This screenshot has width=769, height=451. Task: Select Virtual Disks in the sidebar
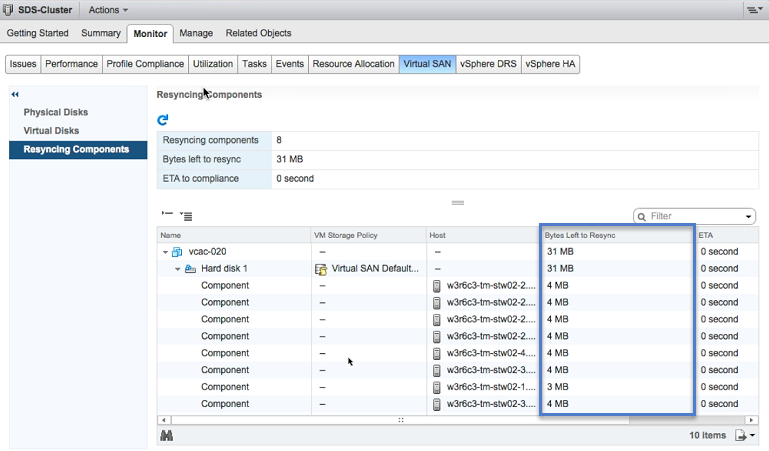pyautogui.click(x=51, y=131)
